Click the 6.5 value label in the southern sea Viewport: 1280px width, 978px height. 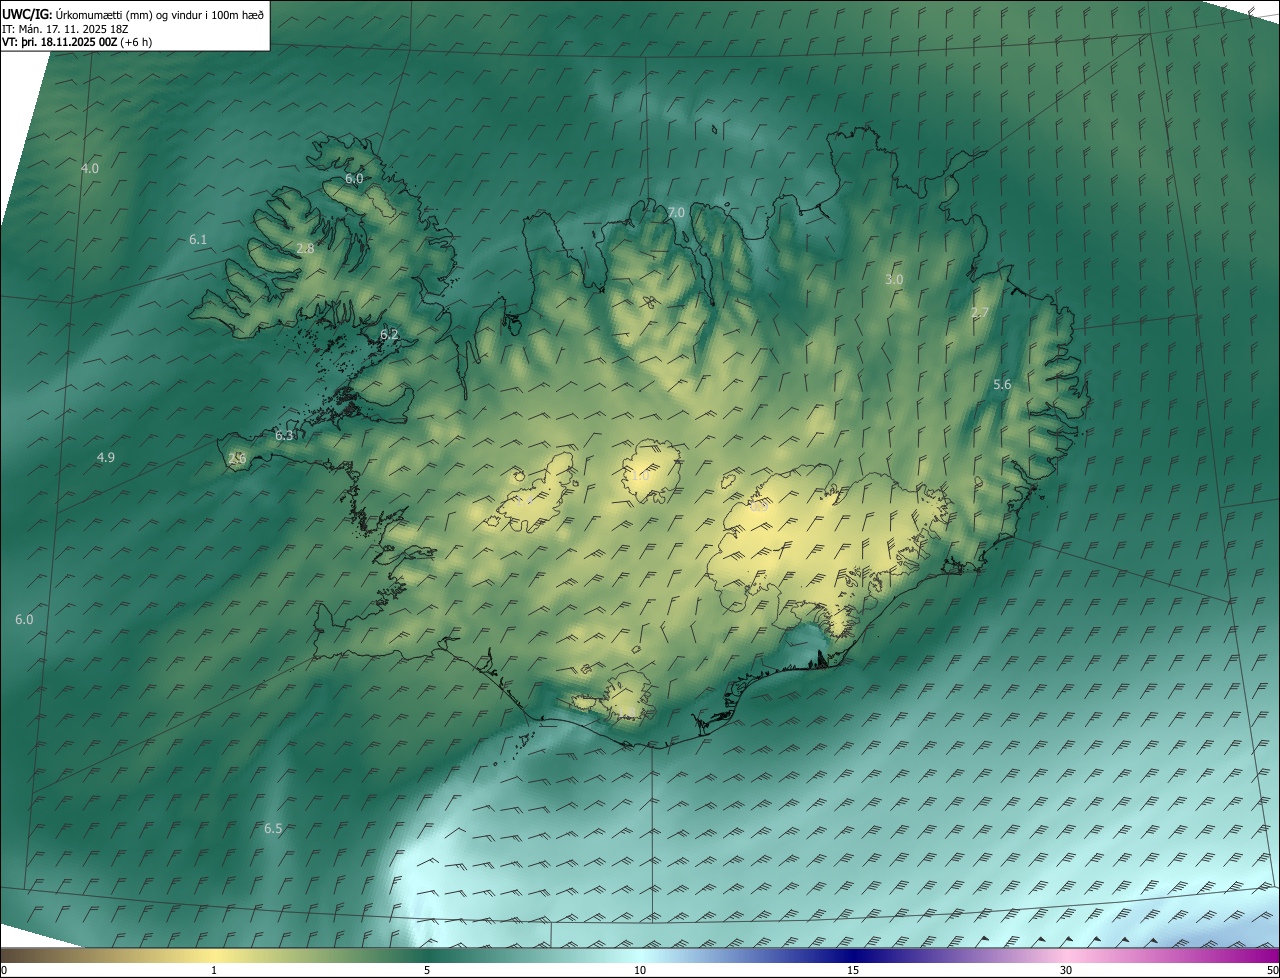[273, 828]
